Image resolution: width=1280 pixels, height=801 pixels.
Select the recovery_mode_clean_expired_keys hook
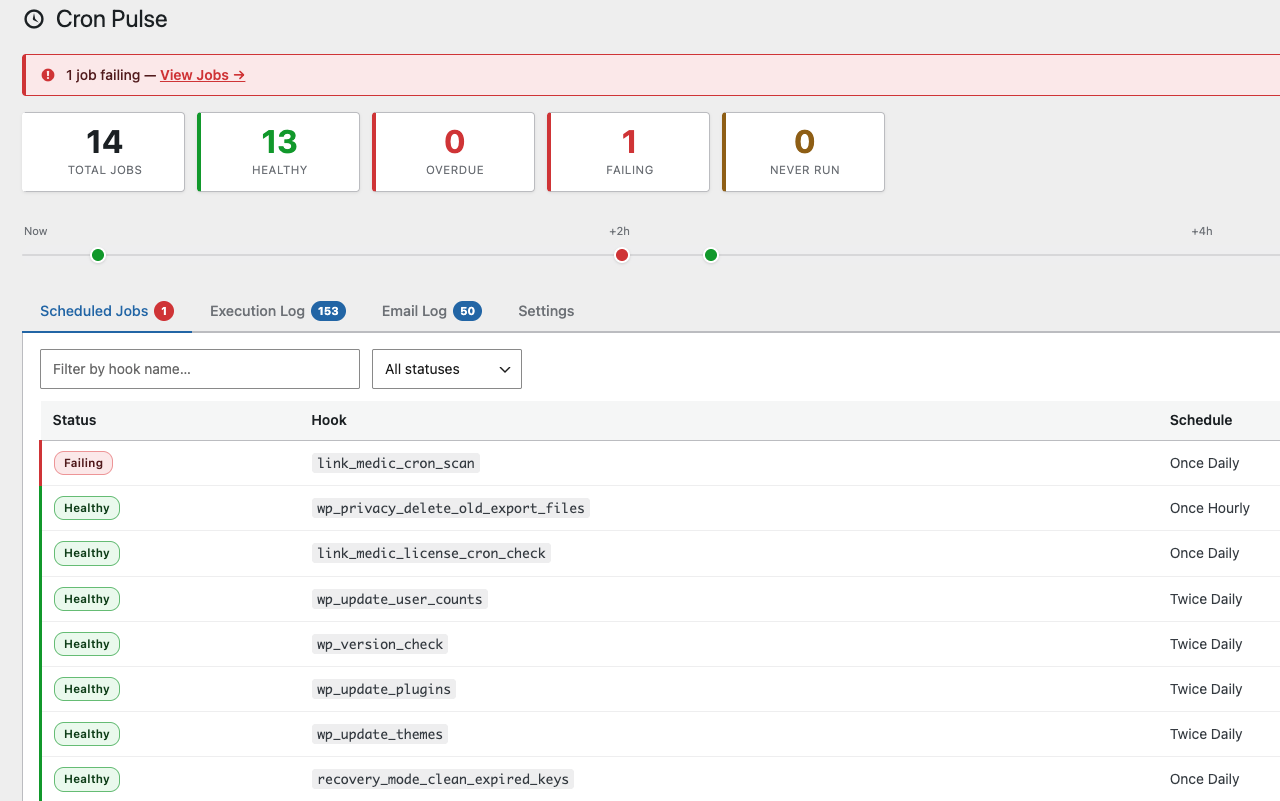(x=443, y=779)
